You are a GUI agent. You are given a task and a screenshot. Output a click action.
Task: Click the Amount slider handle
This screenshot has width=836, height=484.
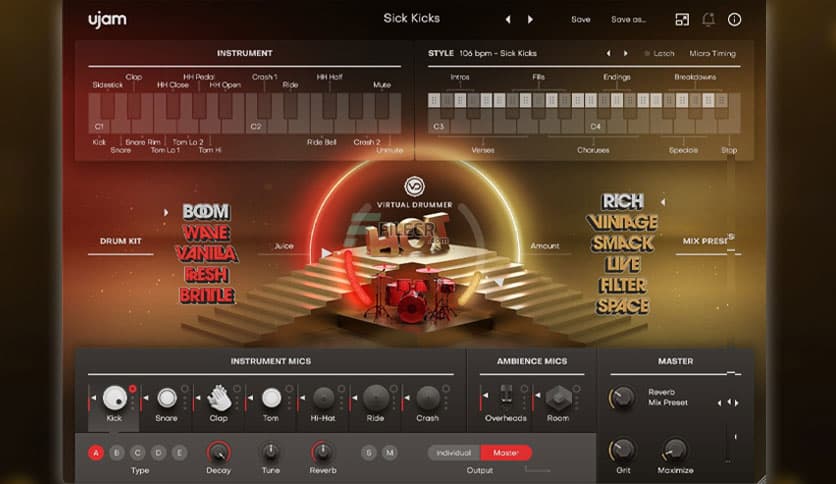[x=498, y=282]
